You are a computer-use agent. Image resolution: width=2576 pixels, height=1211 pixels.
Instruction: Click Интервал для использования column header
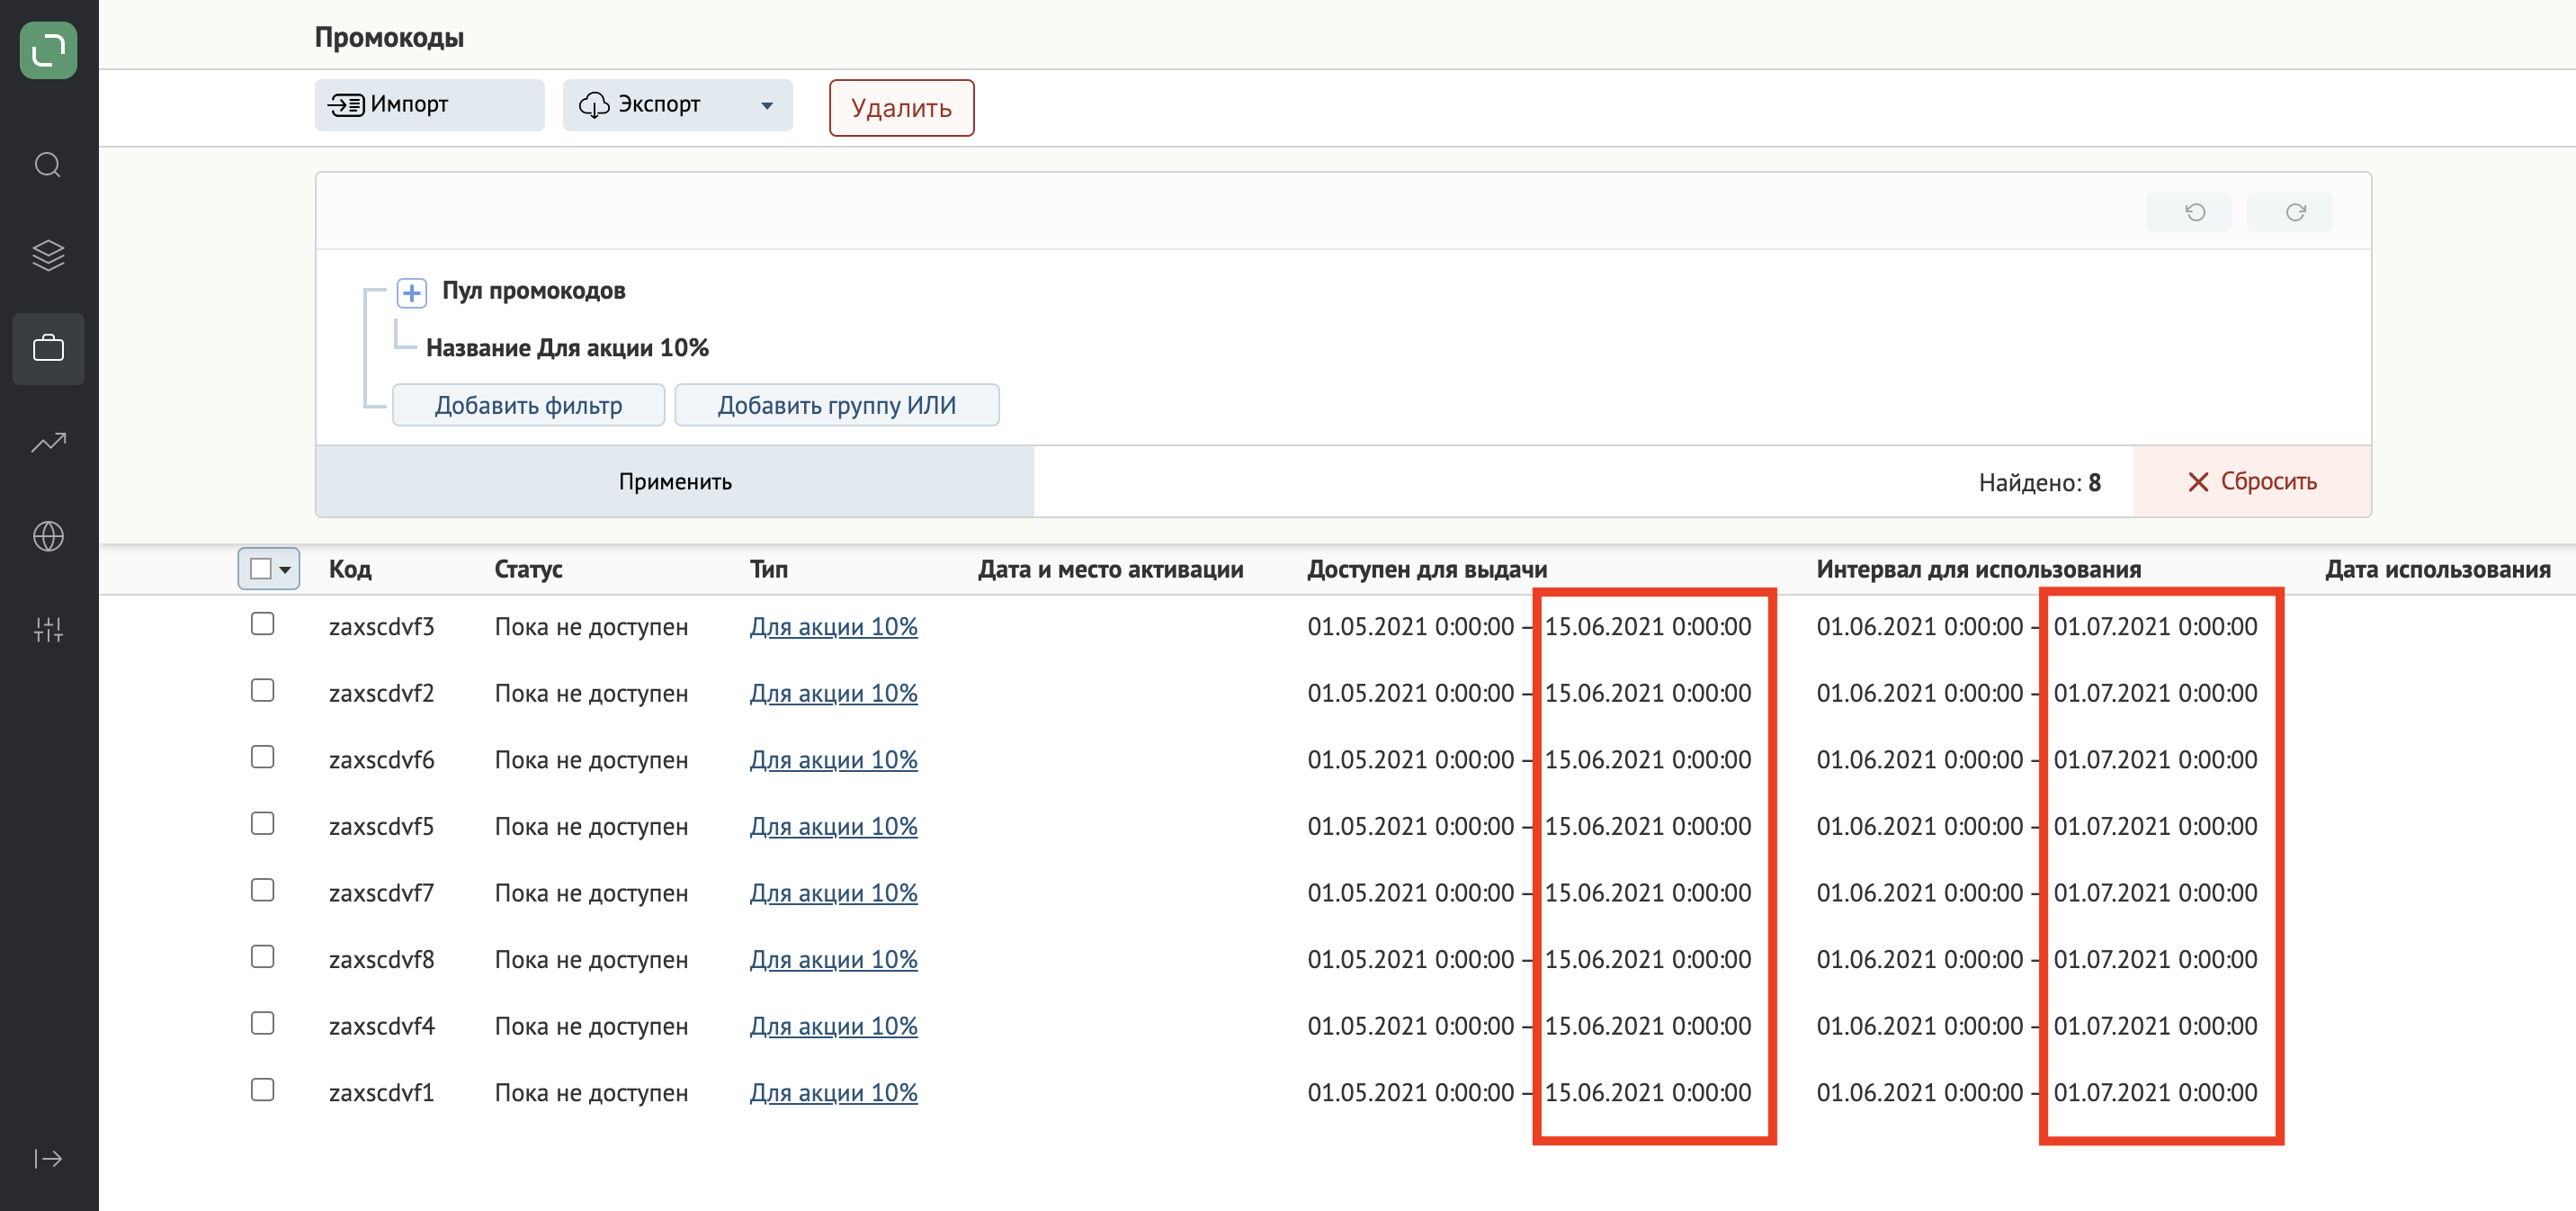(1978, 569)
